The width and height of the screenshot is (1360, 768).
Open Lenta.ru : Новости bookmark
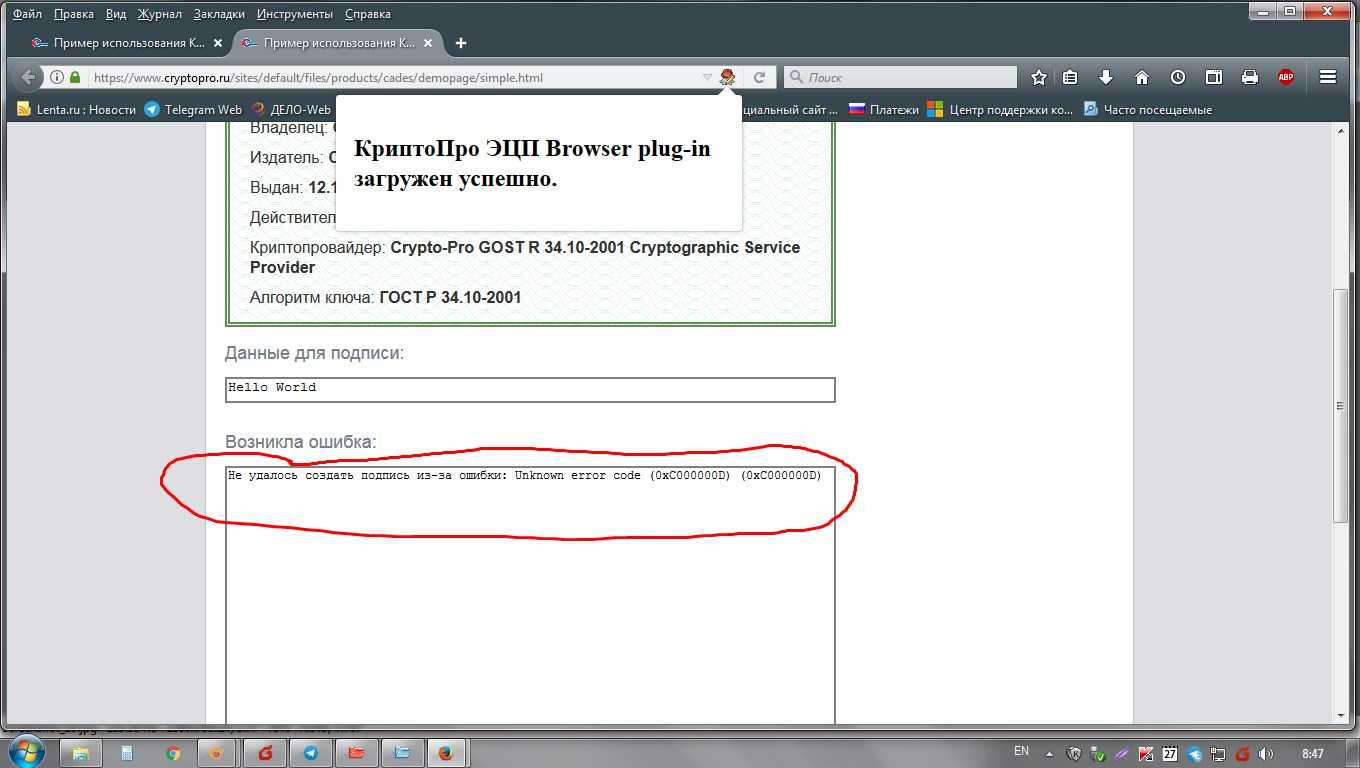tap(76, 110)
